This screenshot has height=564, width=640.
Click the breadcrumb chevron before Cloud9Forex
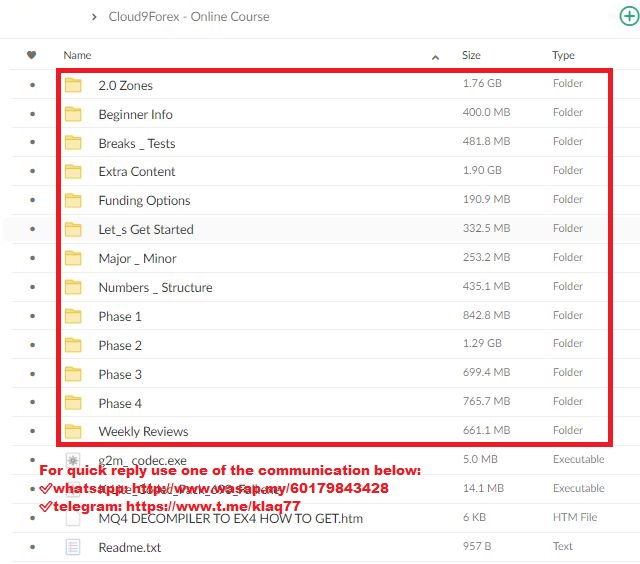tap(94, 17)
